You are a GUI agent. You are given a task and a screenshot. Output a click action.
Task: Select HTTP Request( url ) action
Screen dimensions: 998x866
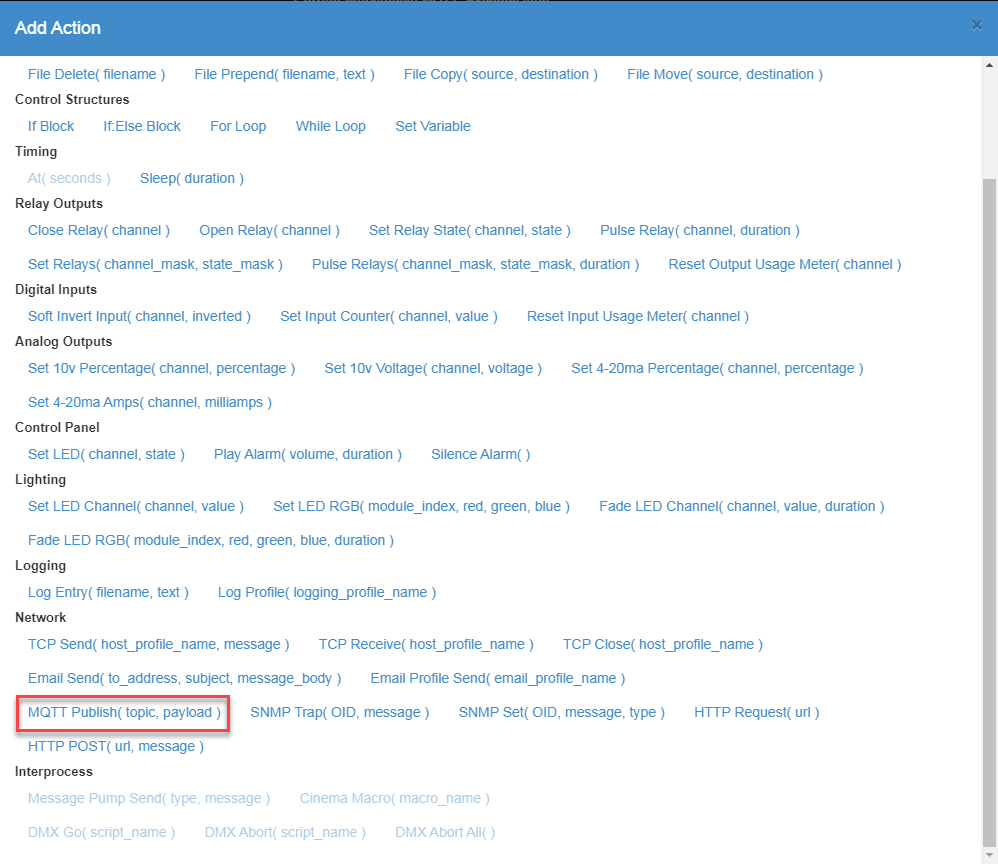[x=756, y=713]
